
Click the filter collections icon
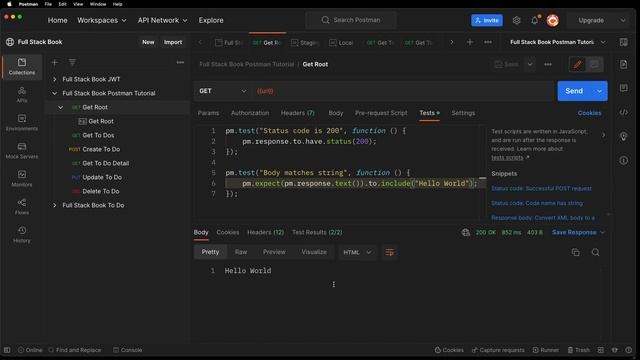72,62
